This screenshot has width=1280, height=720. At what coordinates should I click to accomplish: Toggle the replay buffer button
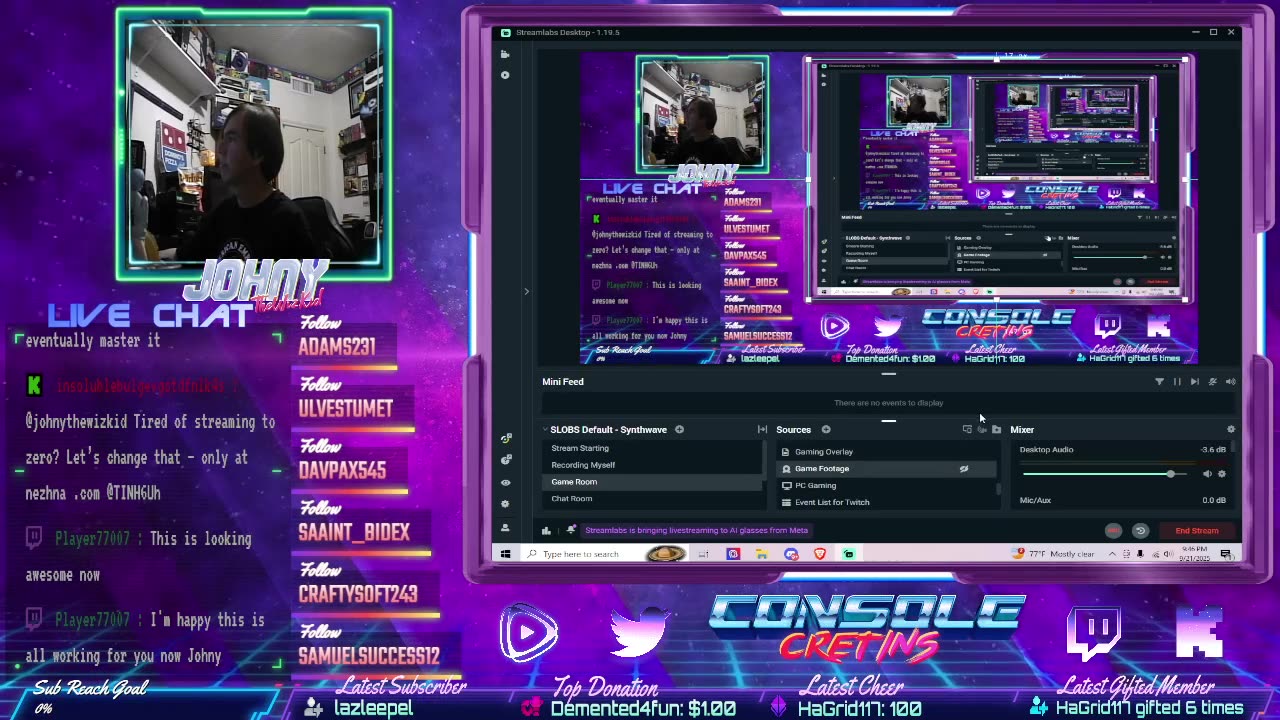coord(1140,531)
